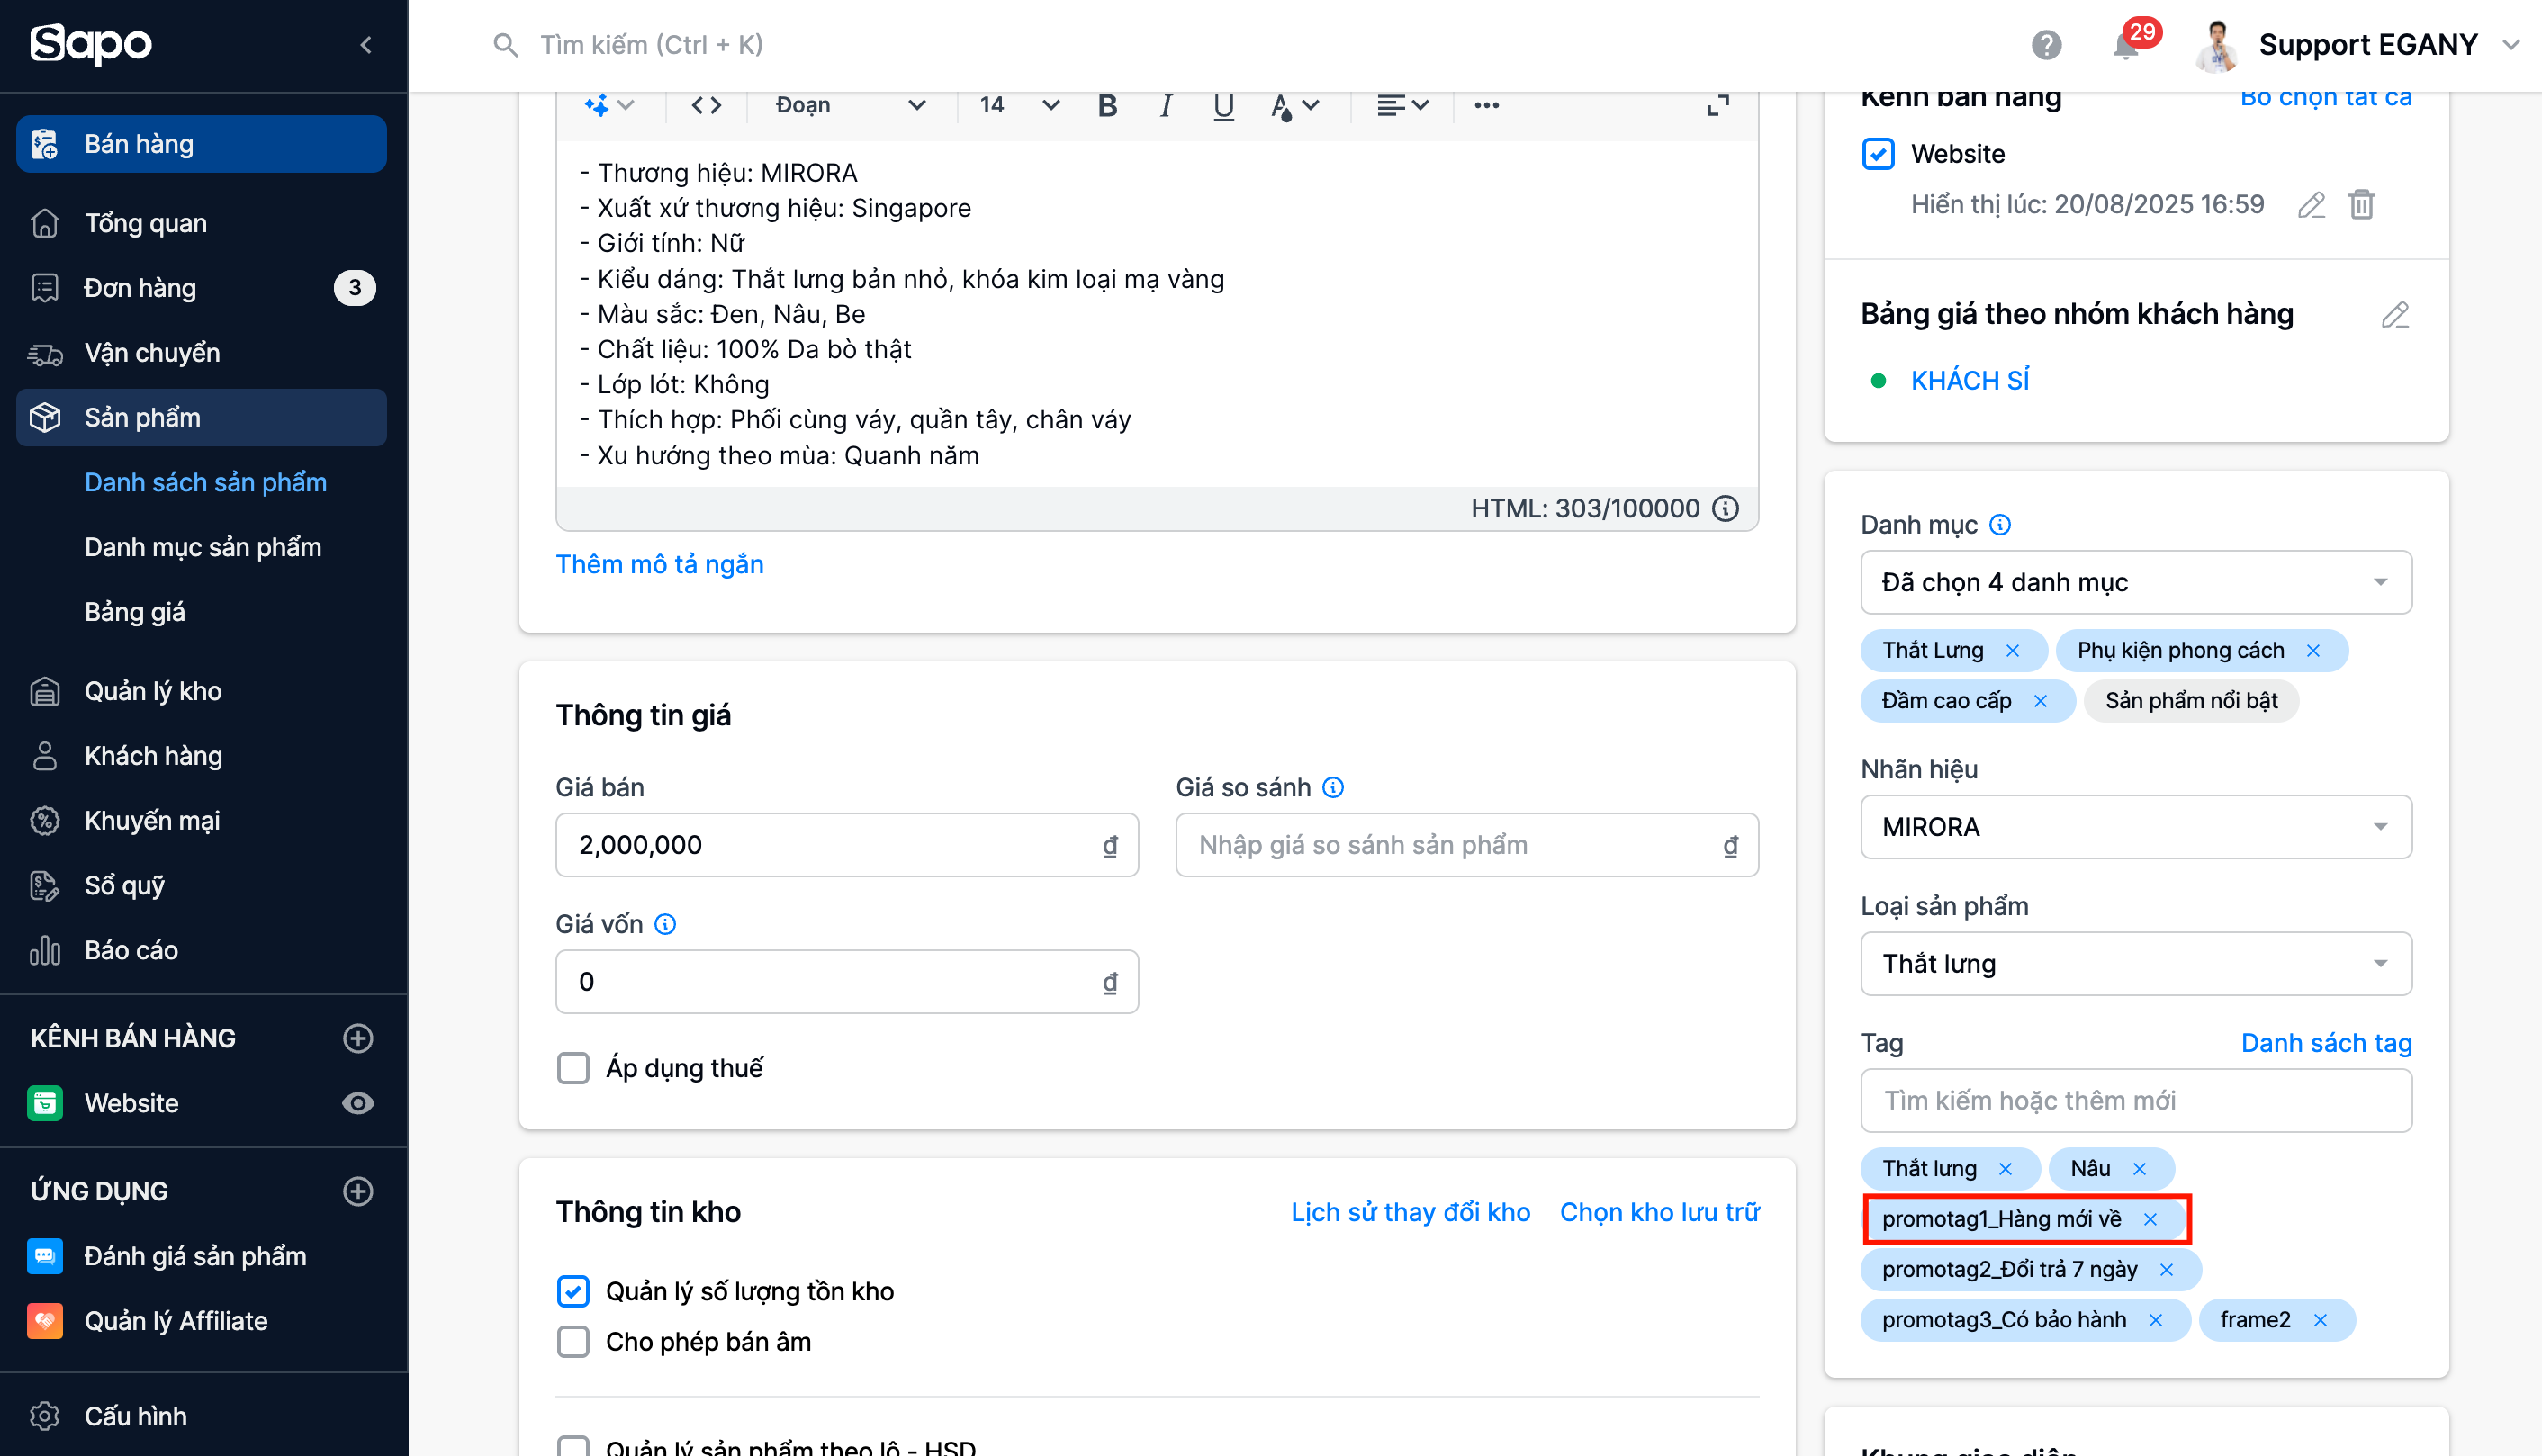Open the HTML source code view
2542x1456 pixels.
[x=706, y=106]
